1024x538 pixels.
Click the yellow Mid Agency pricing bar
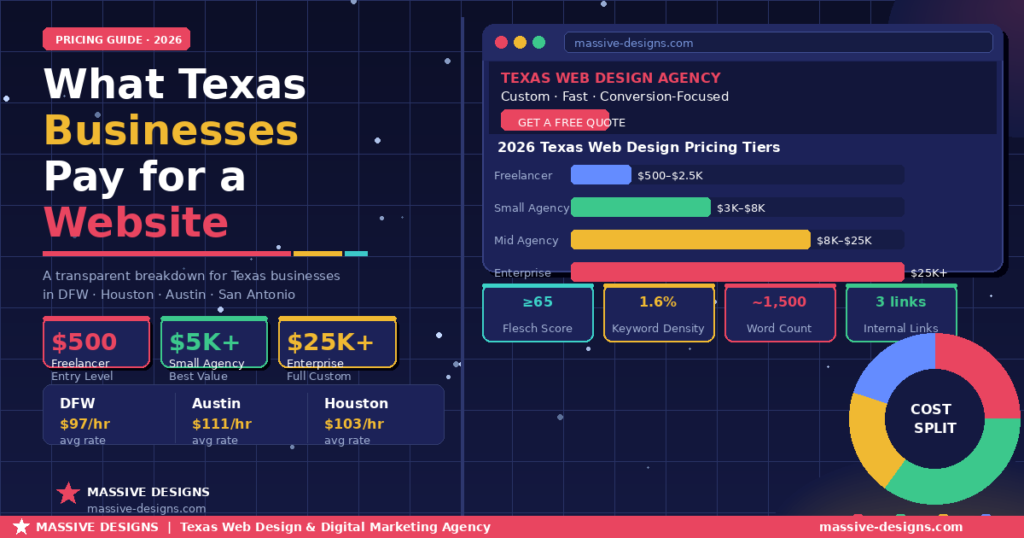(x=690, y=240)
